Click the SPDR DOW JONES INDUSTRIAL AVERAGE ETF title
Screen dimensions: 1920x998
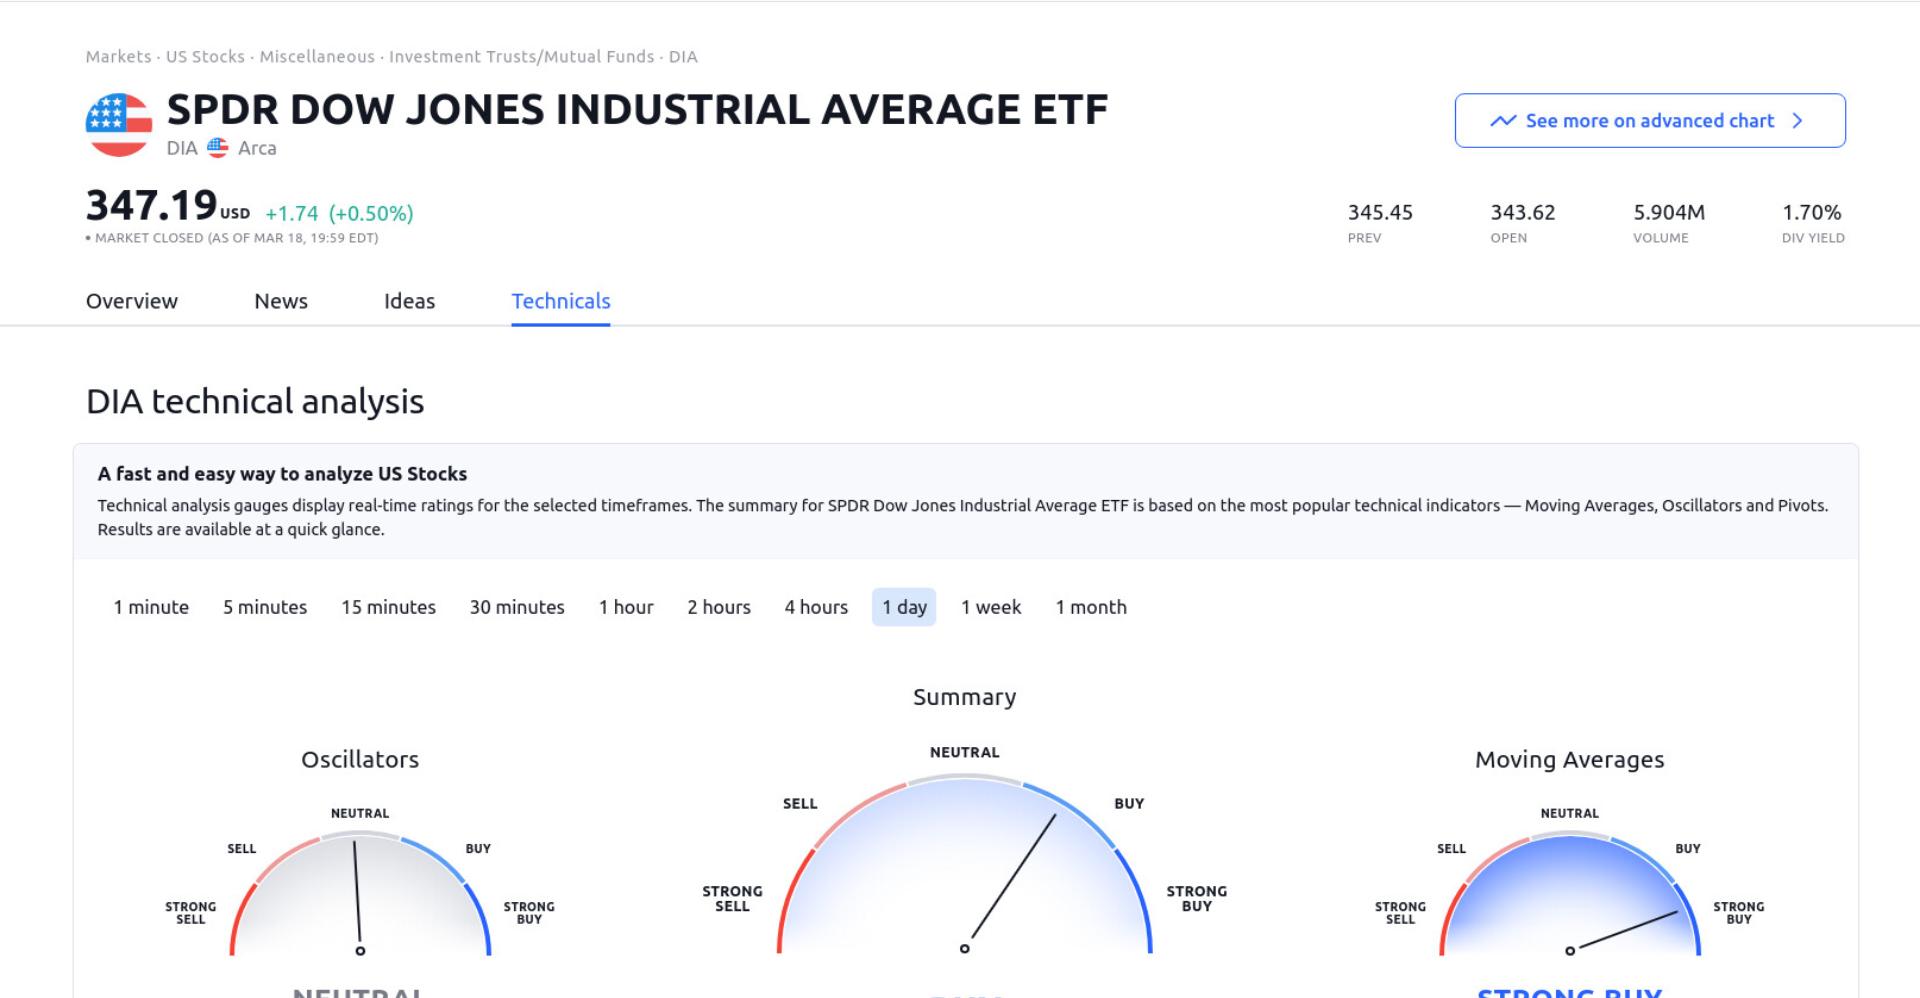(x=638, y=110)
